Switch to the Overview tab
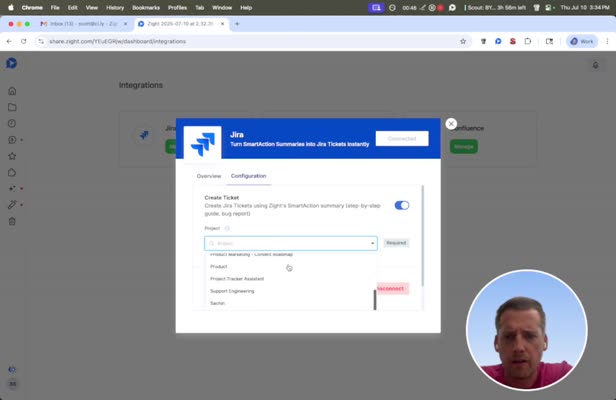 point(209,176)
